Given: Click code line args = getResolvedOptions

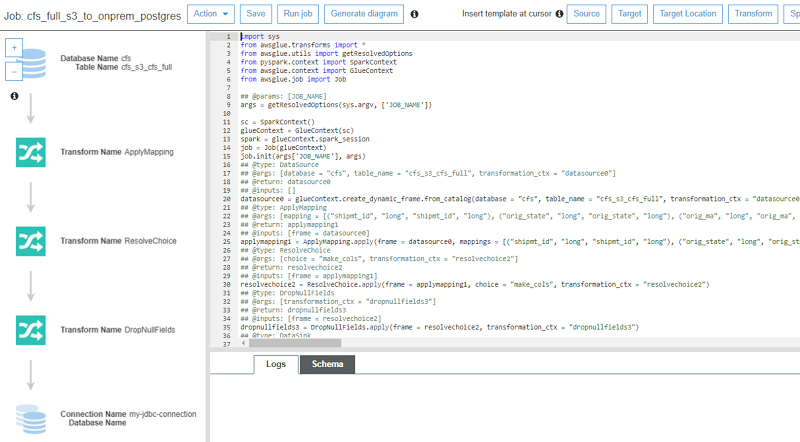Looking at the screenshot, I should pos(336,105).
